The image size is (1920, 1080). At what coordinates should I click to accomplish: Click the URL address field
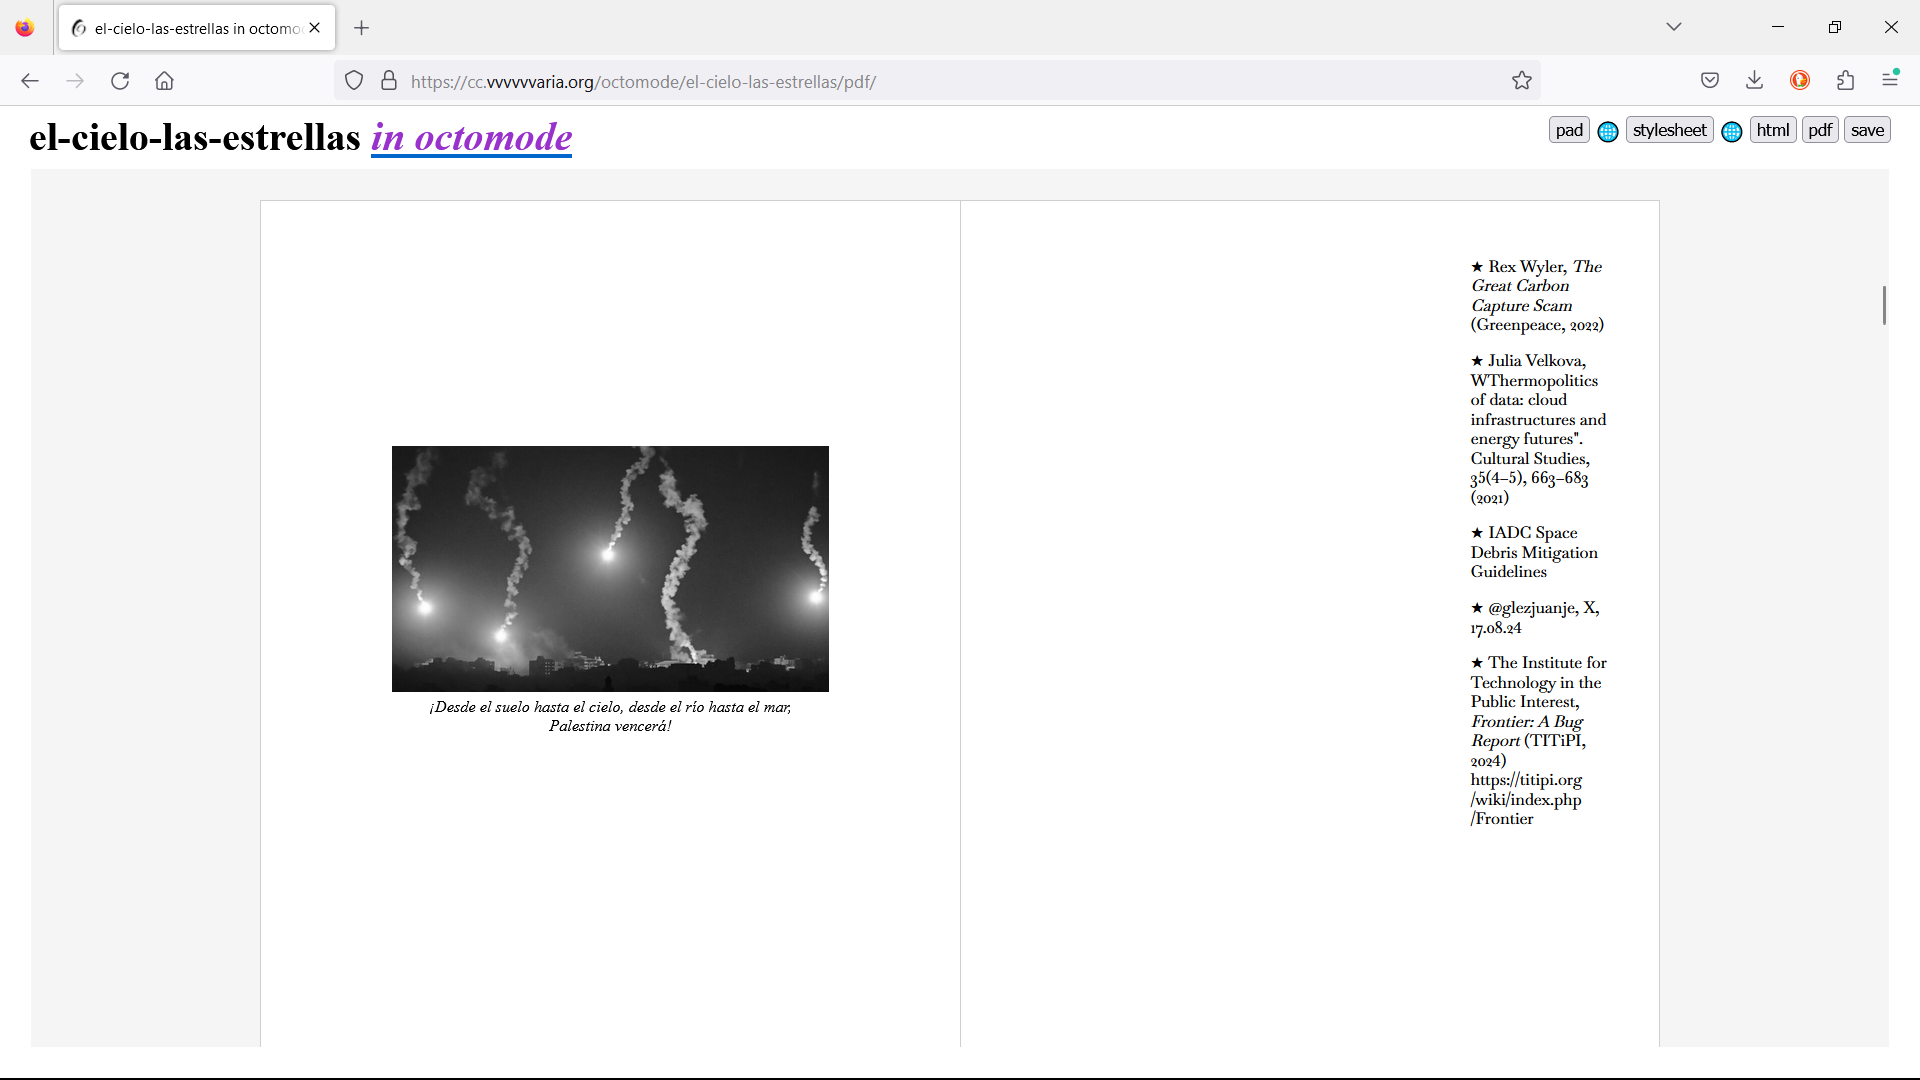940,81
